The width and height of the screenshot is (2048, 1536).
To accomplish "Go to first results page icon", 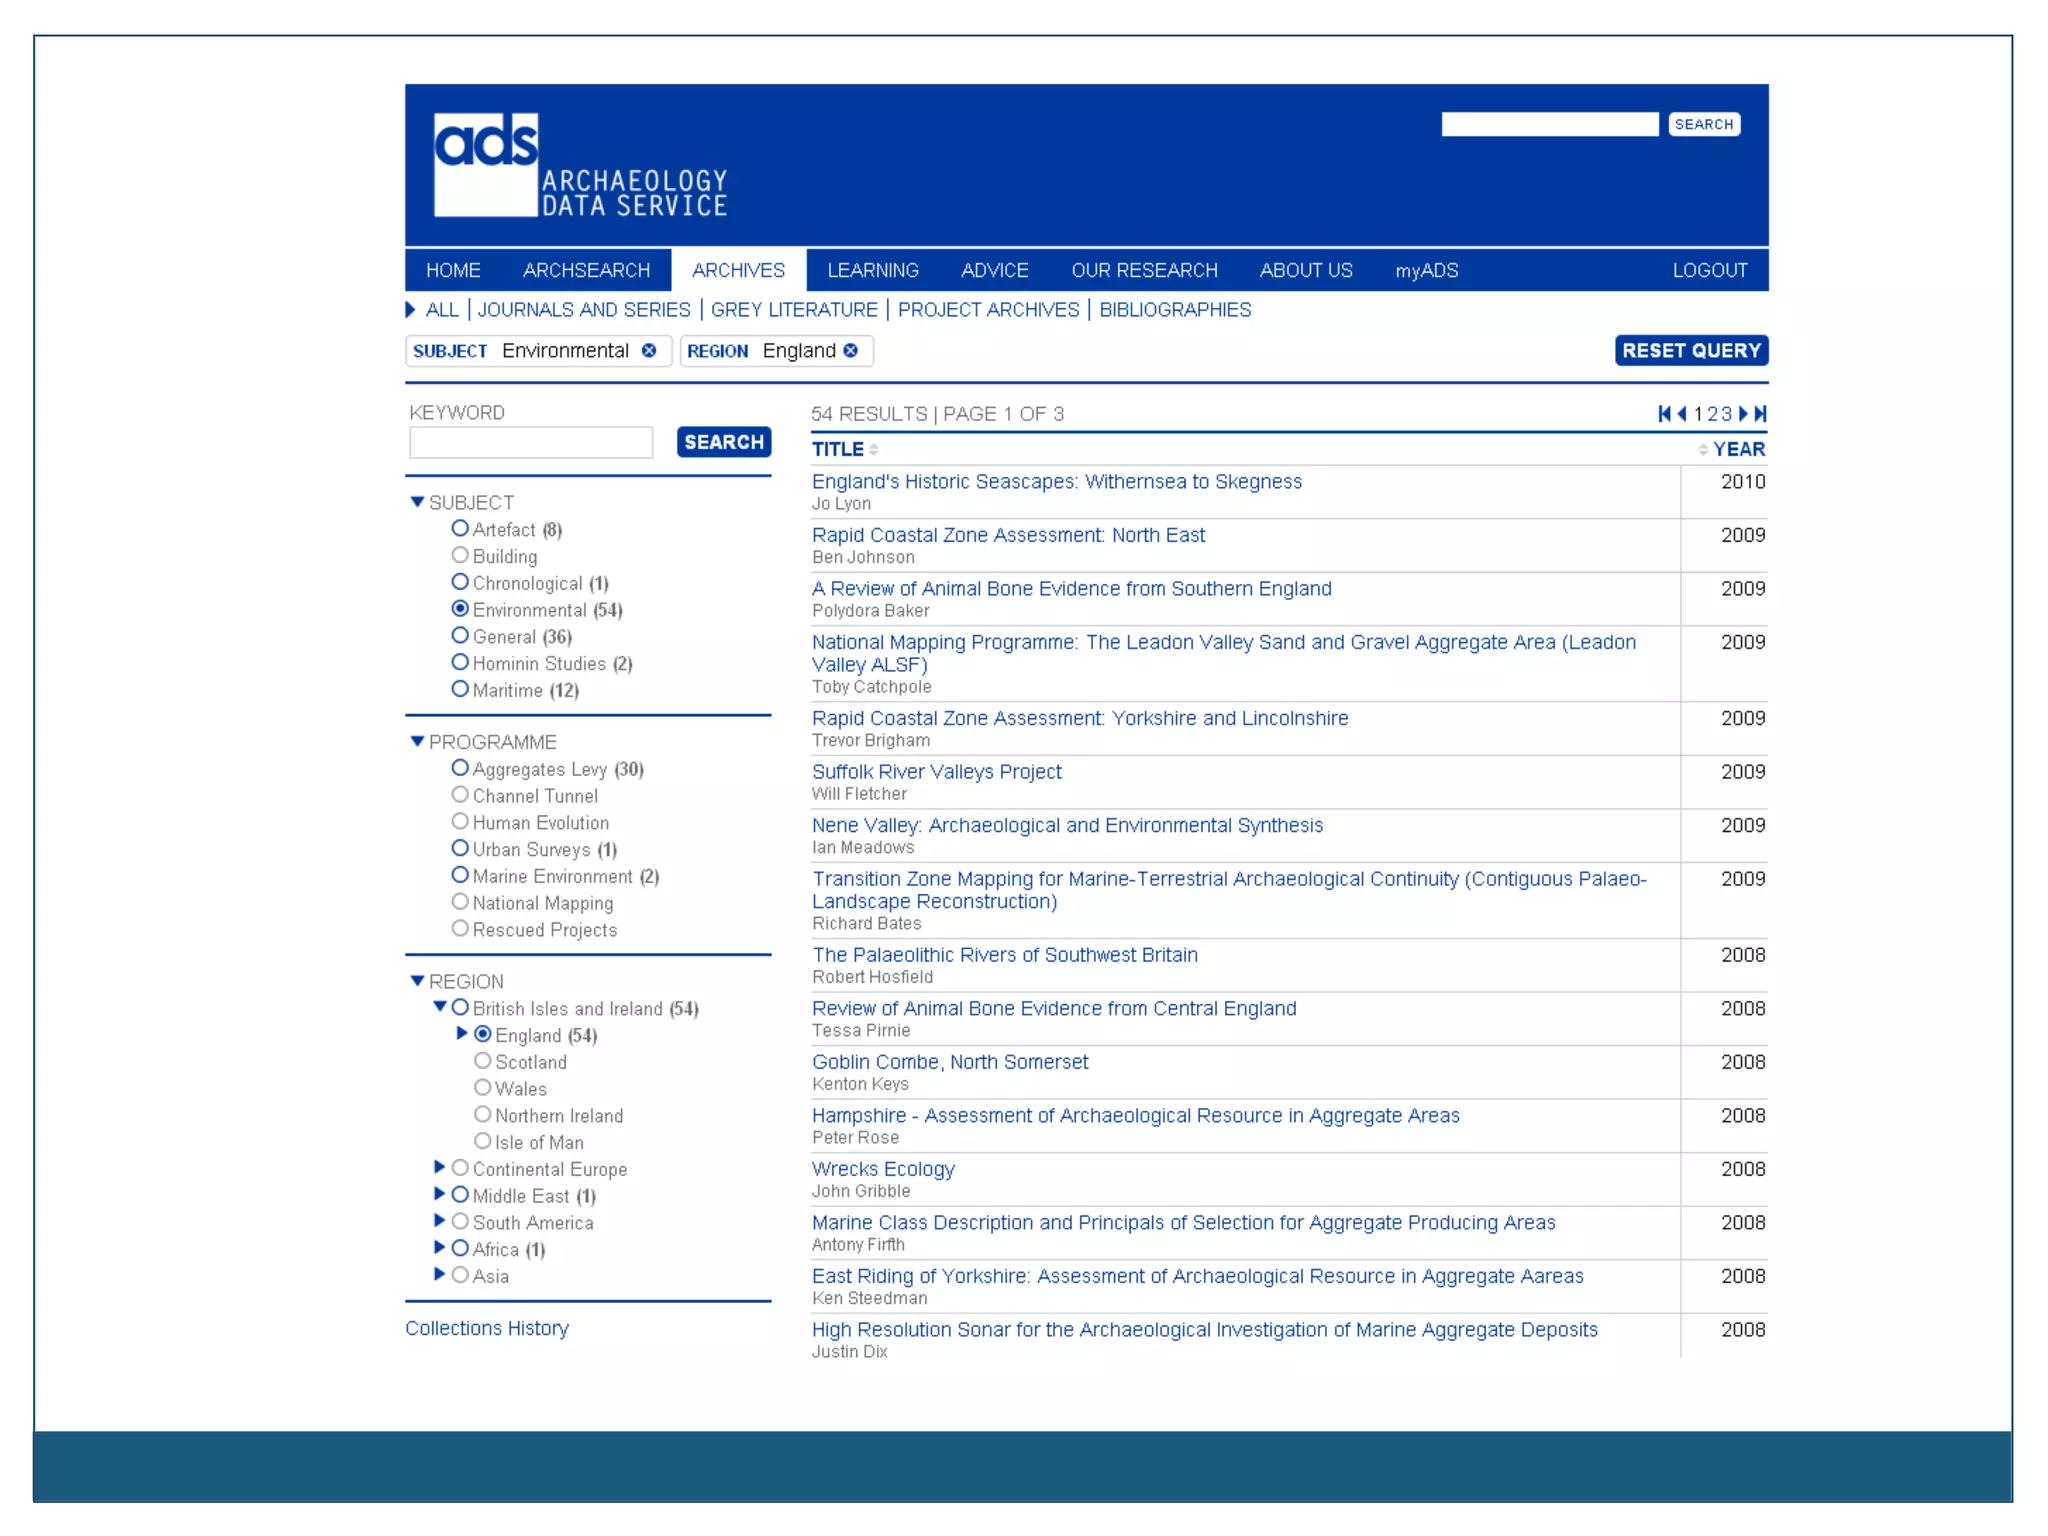I will tap(1664, 414).
